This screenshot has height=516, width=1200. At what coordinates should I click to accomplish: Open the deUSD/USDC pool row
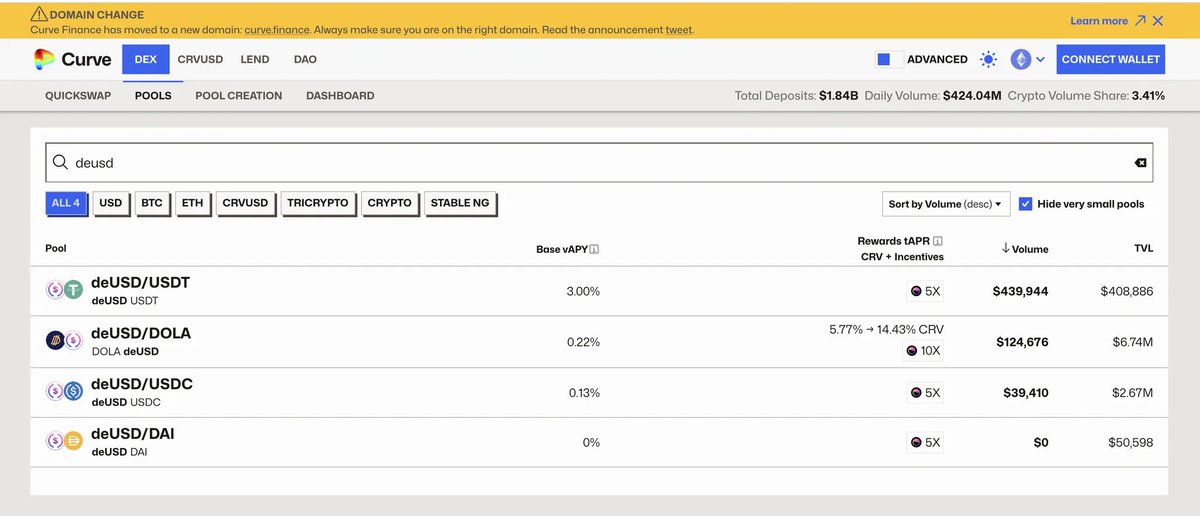pyautogui.click(x=599, y=392)
